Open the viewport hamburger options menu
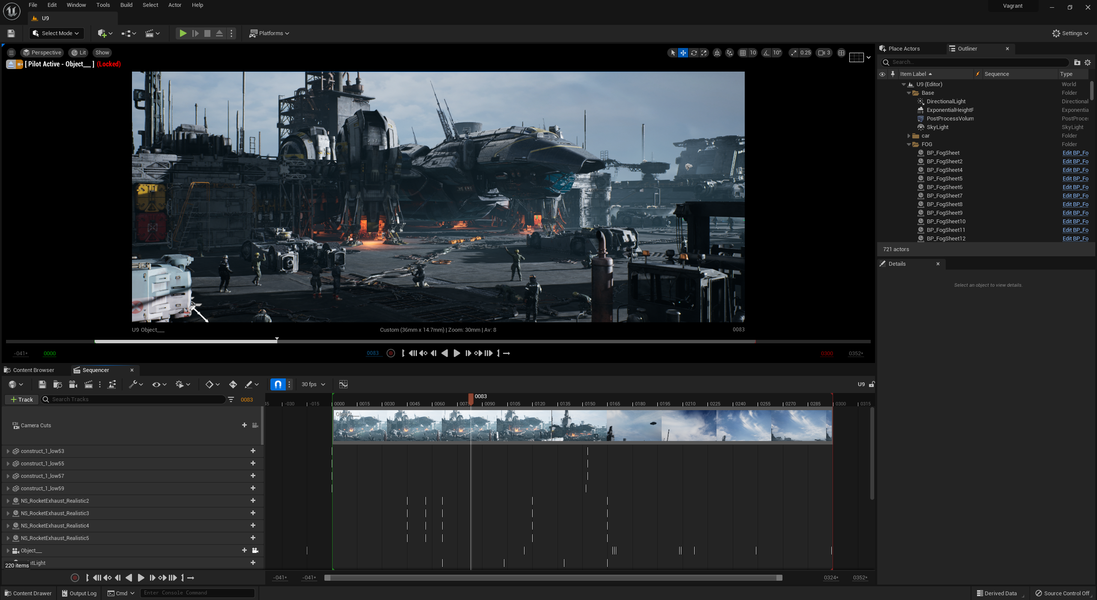The image size is (1097, 600). click(x=10, y=52)
